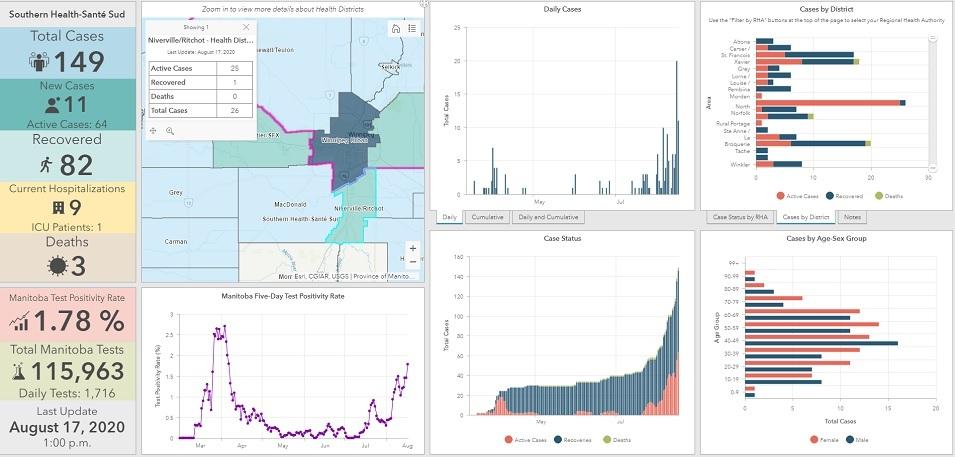This screenshot has height=457, width=955.
Task: Zoom in on the map with plus button
Action: pyautogui.click(x=412, y=247)
